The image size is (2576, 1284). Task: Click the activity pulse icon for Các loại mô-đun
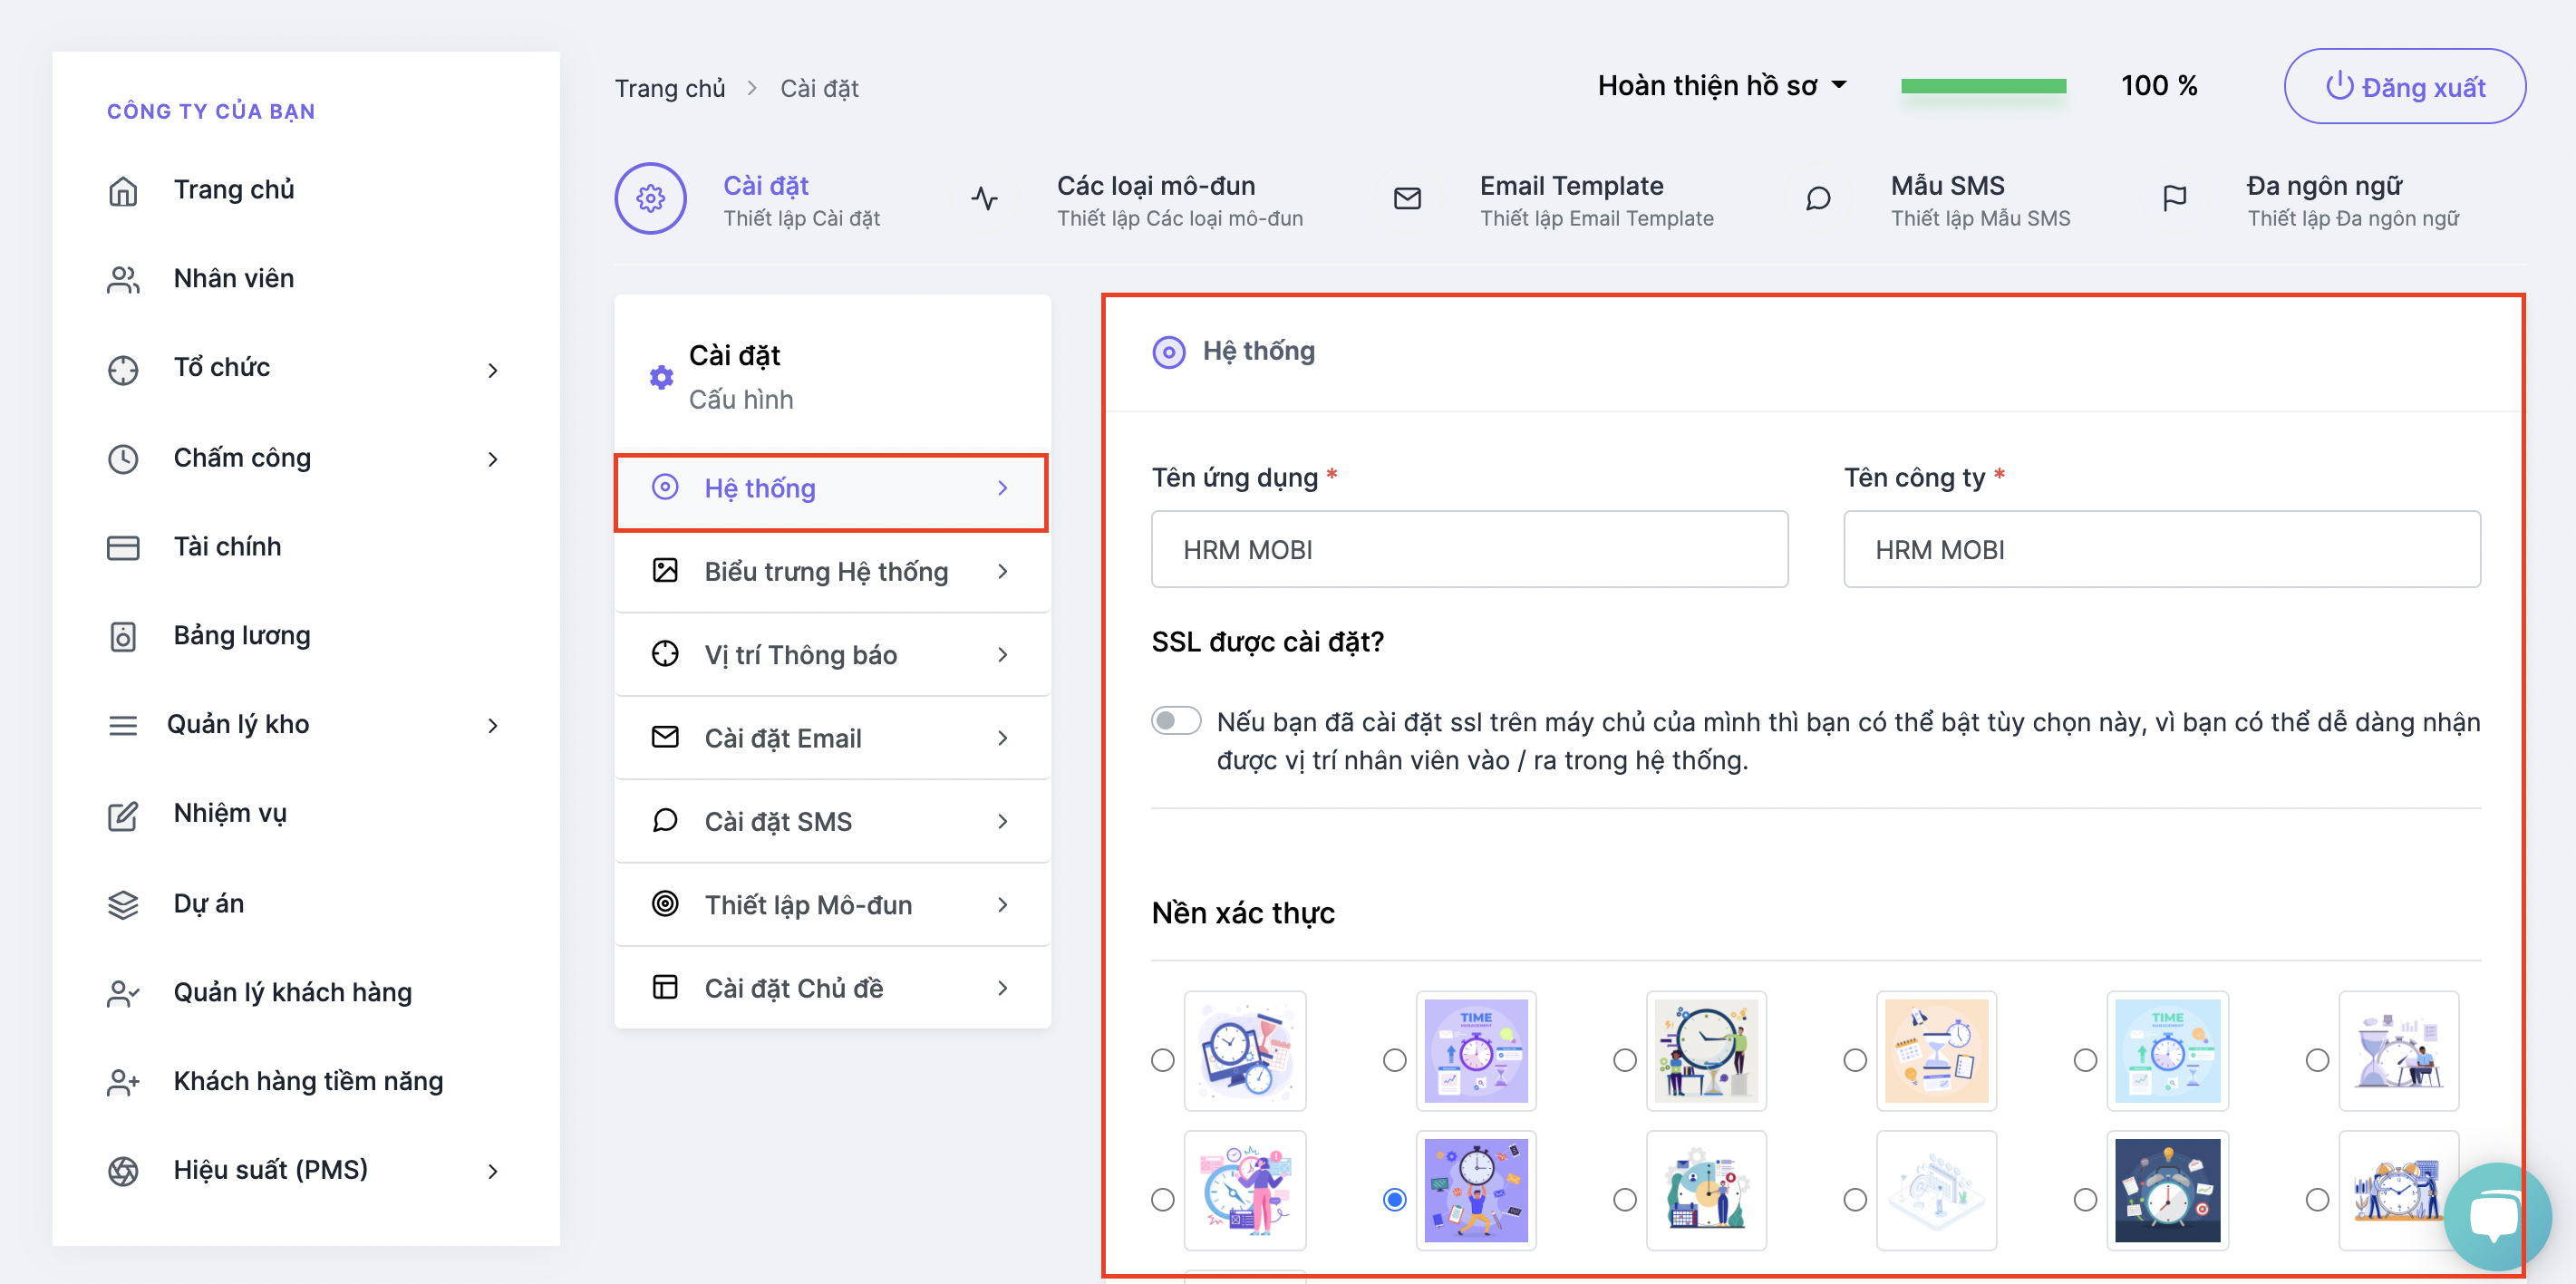(x=985, y=199)
